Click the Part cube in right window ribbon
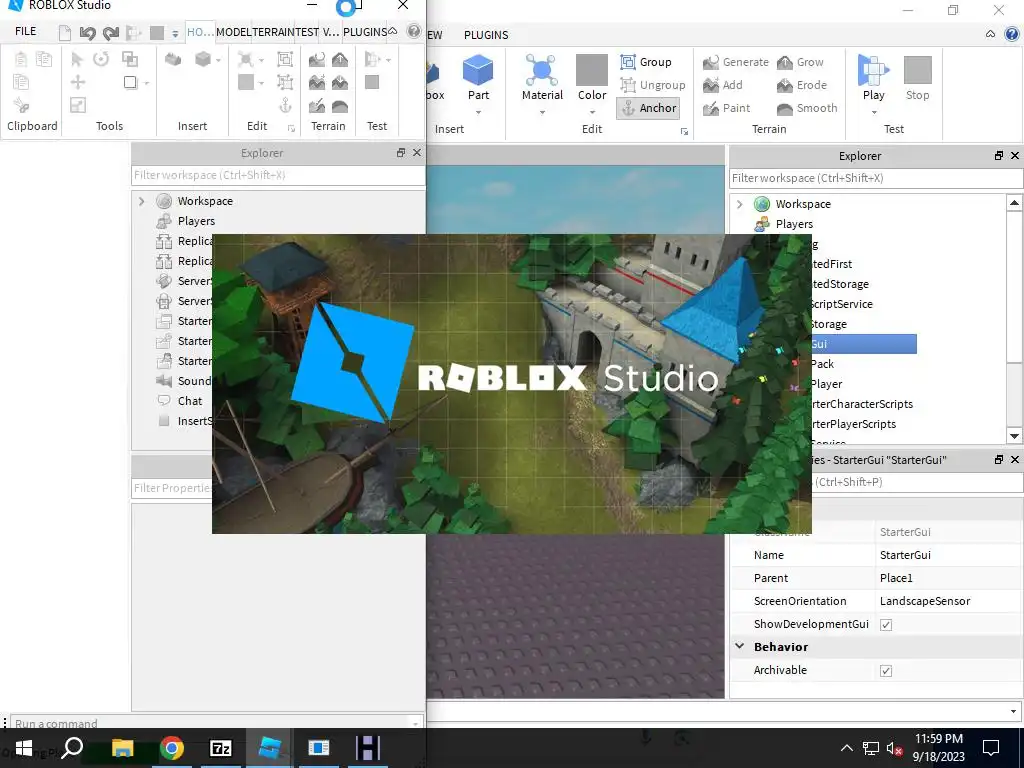1024x768 pixels. (x=478, y=71)
